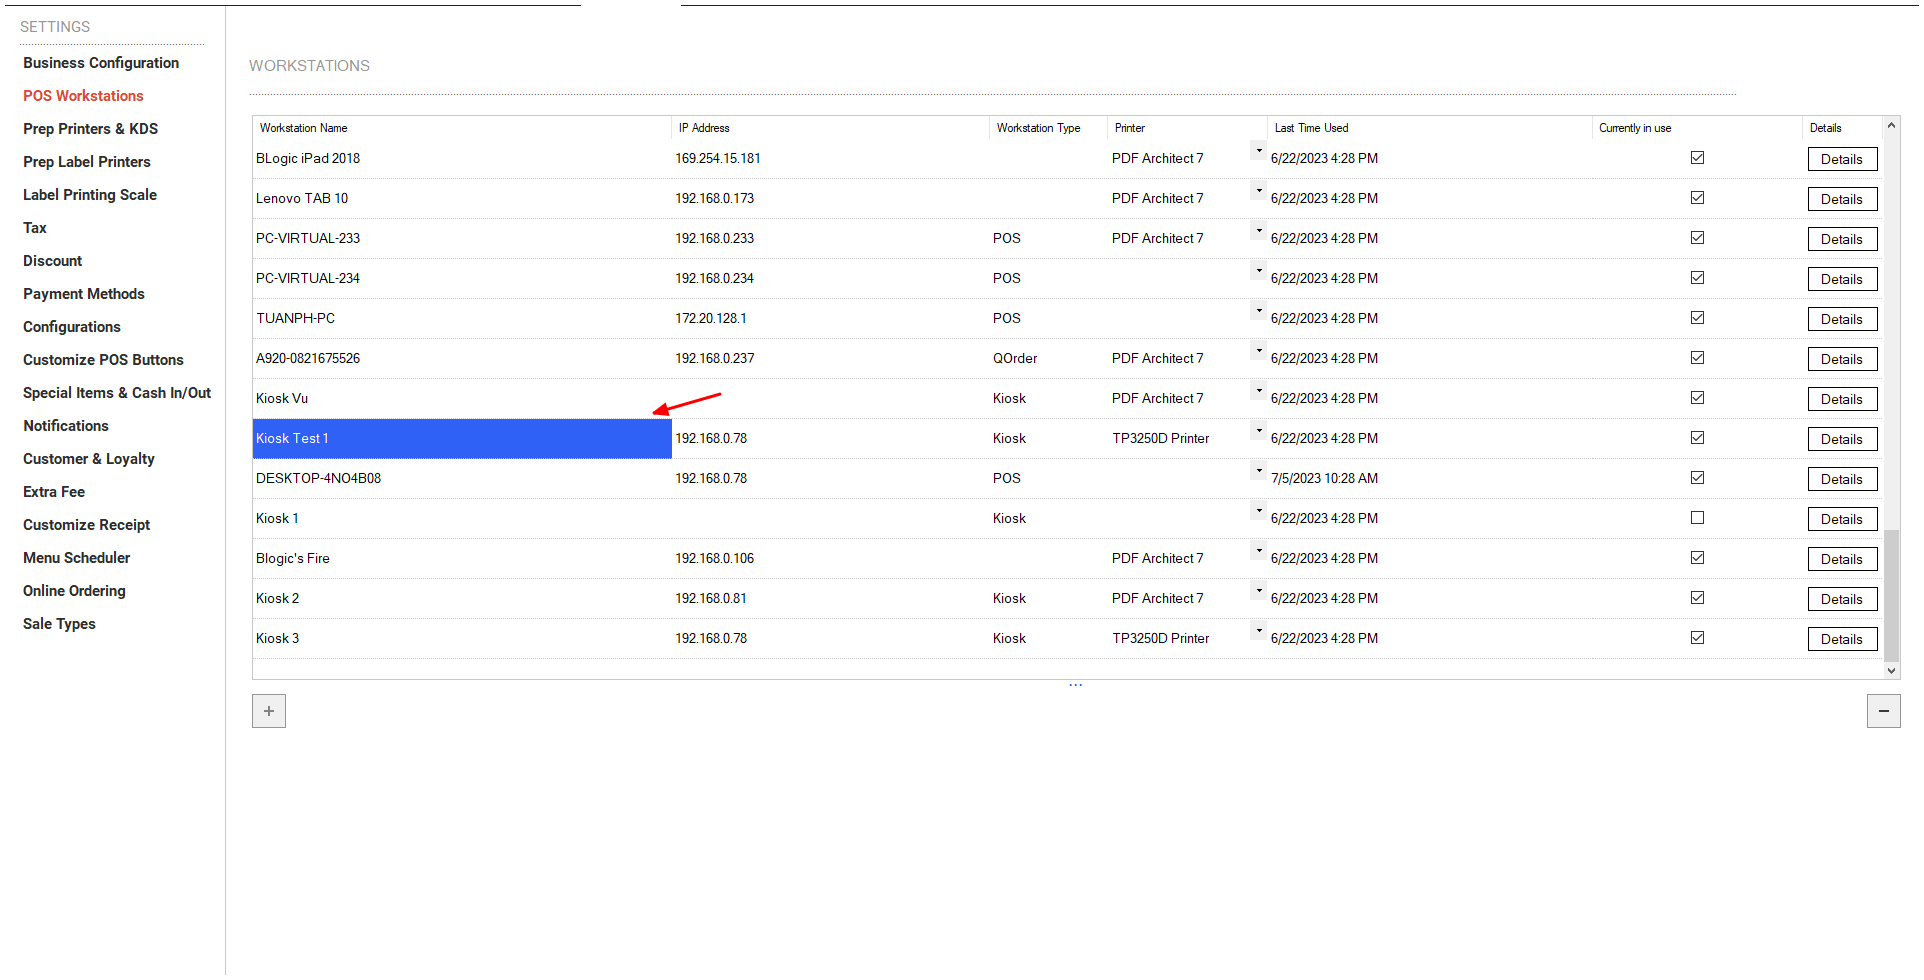Toggle 'Currently in use' checkbox for Kiosk 3
1924x980 pixels.
(1697, 638)
